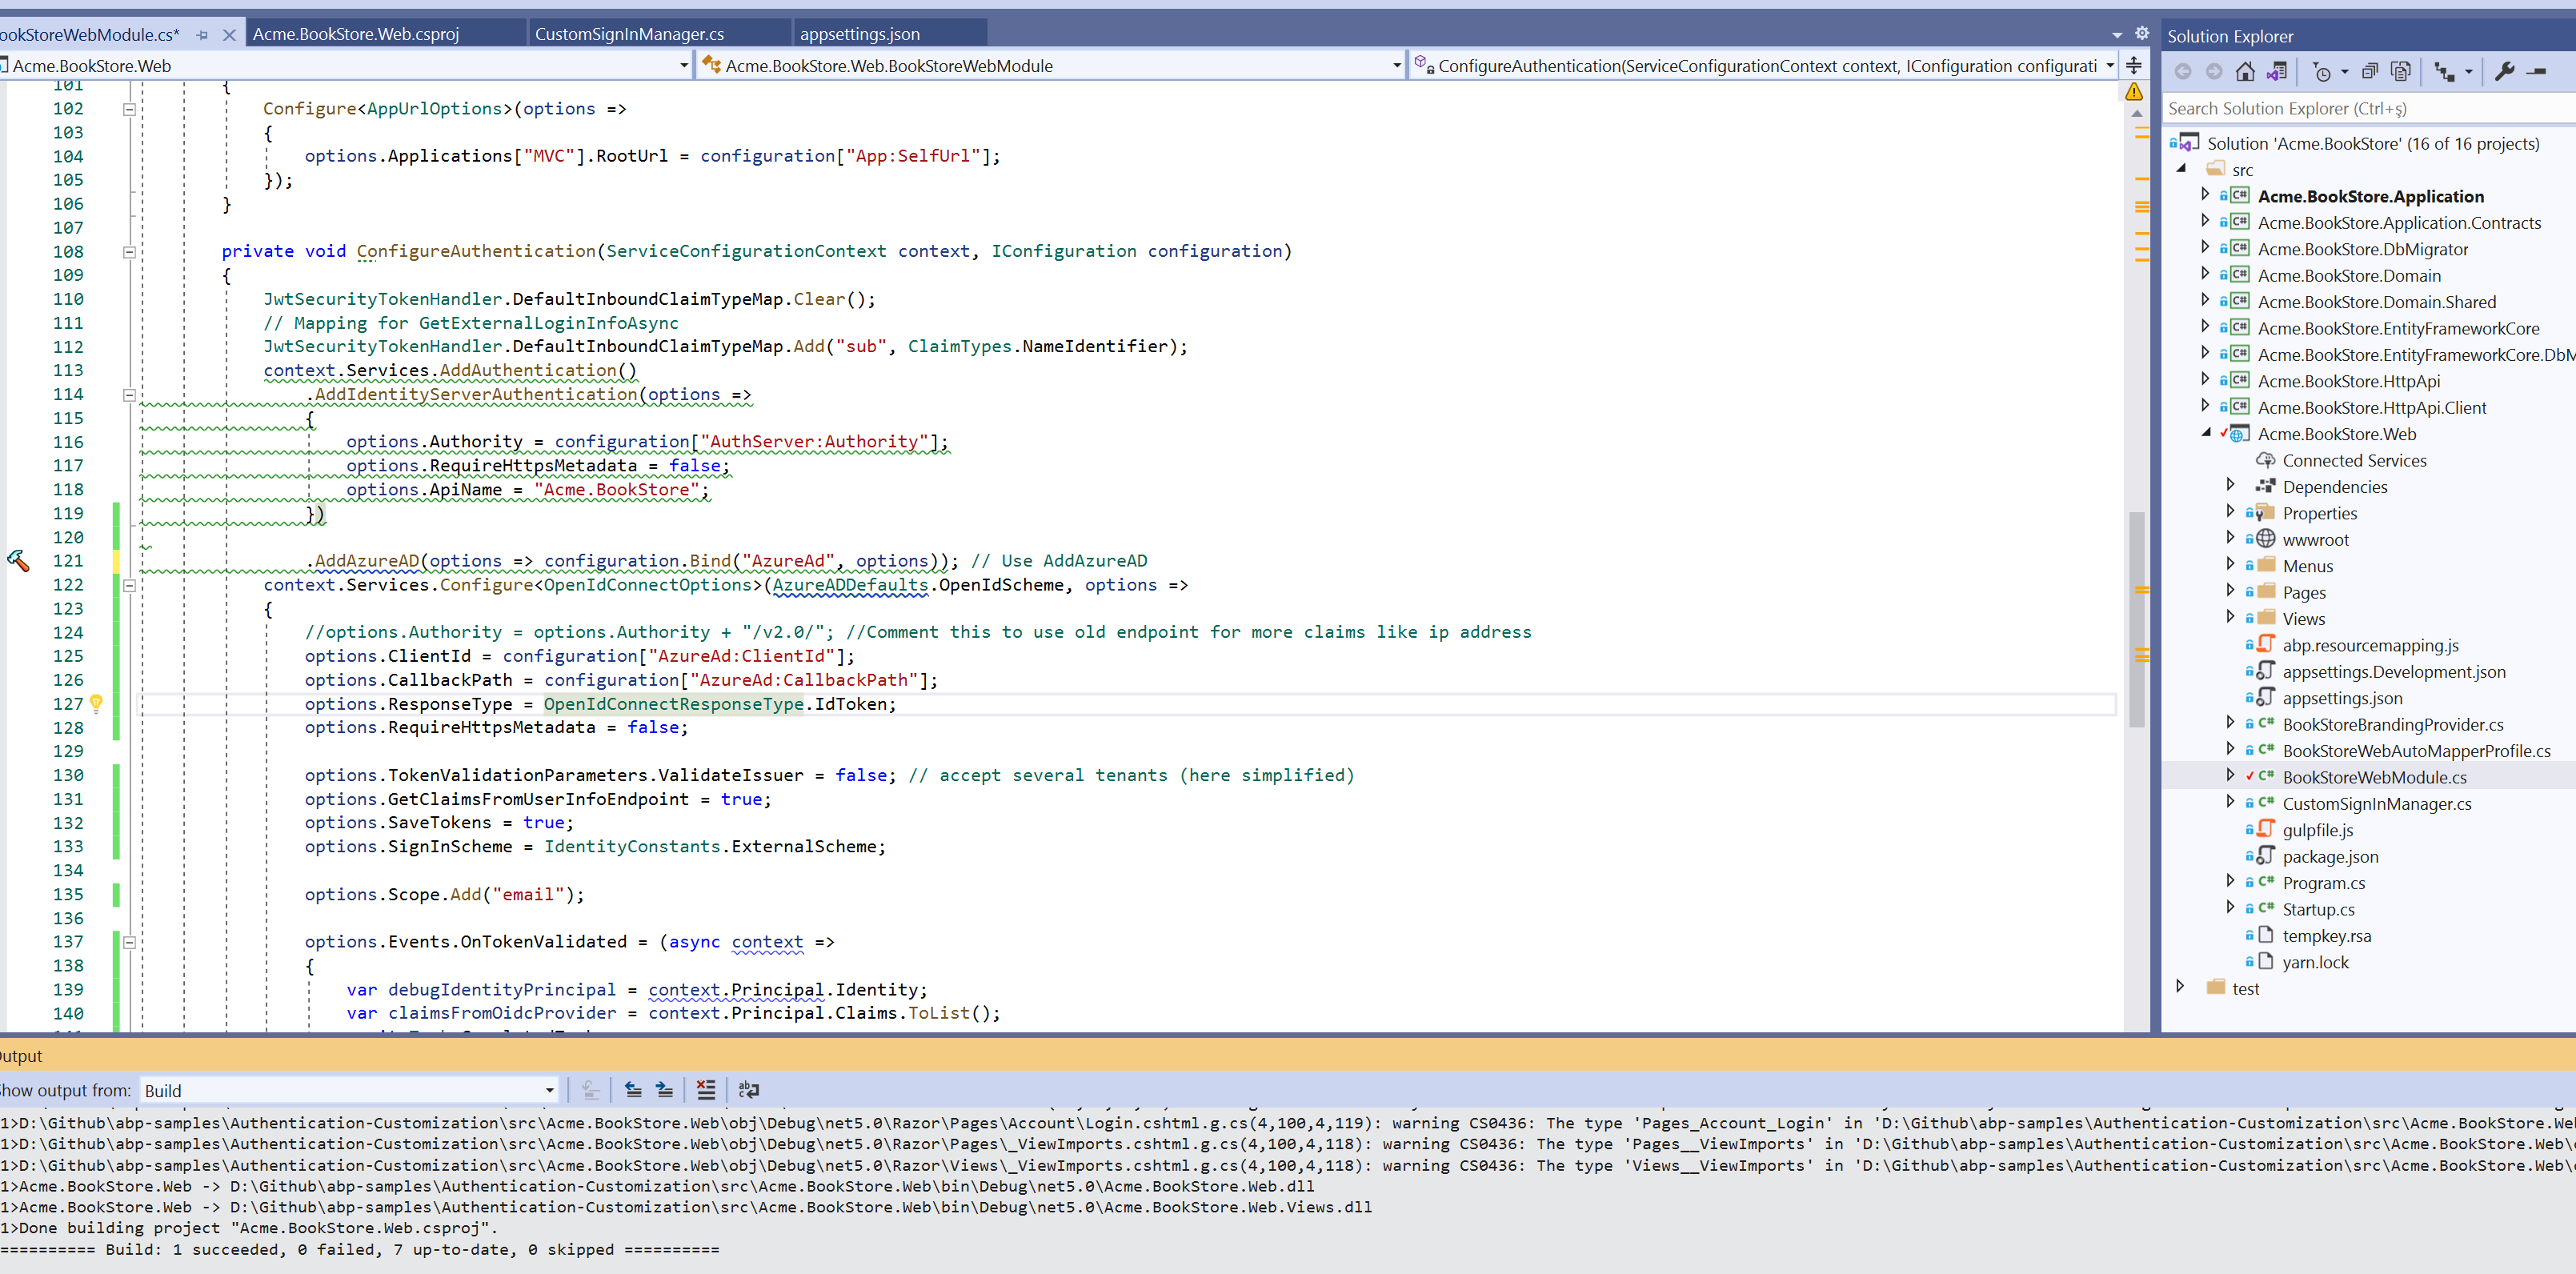Collapse ConfigureAuthentication method at line 108
Screen dimensions: 2576x1274
click(x=129, y=252)
